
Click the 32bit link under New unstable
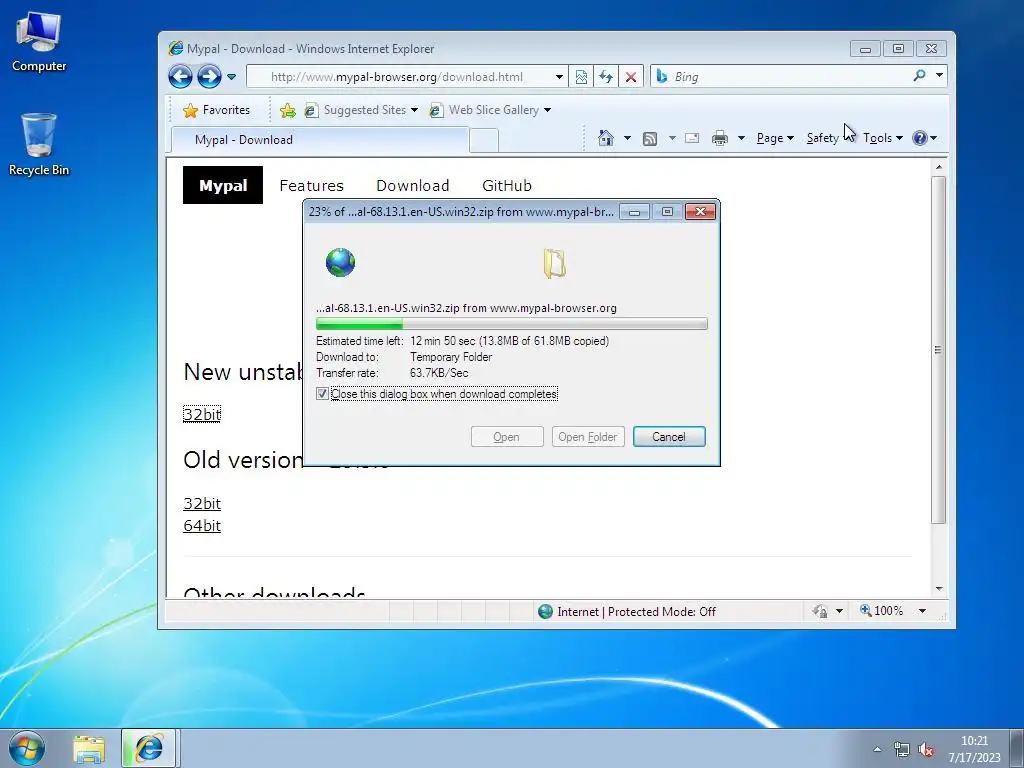(x=202, y=414)
